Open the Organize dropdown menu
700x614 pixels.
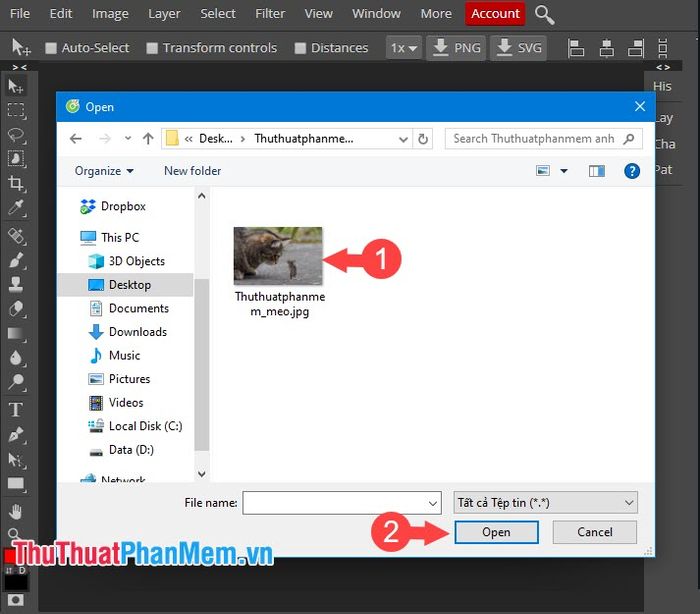coord(104,171)
